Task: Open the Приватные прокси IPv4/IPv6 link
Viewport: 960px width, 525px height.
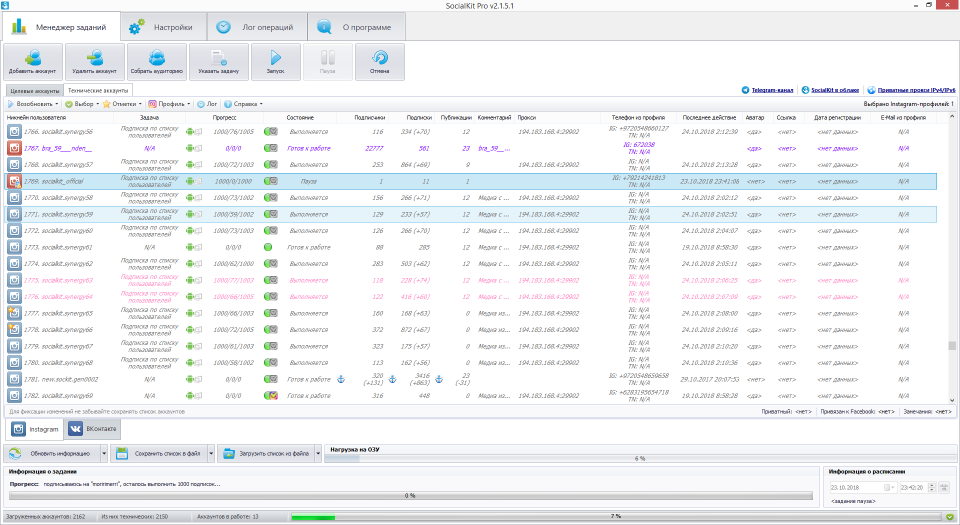Action: pos(916,90)
